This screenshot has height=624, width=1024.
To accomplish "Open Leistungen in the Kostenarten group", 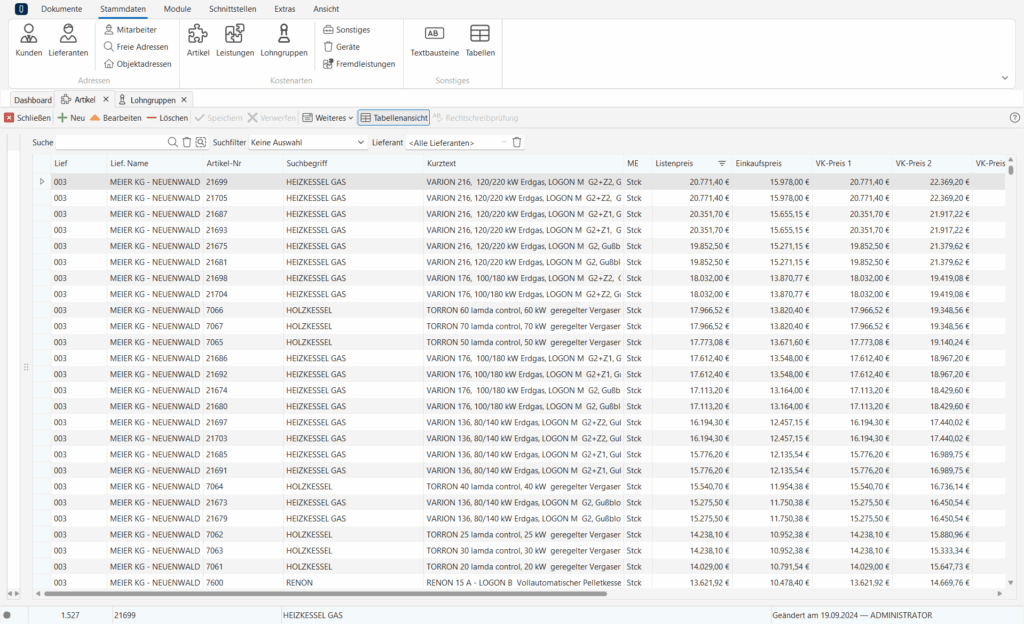I will point(234,40).
